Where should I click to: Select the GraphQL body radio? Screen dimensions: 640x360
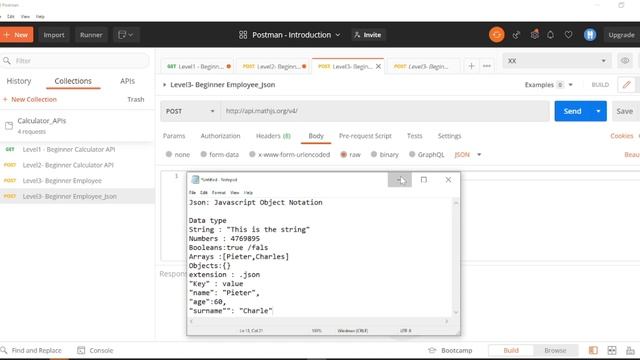(412, 154)
